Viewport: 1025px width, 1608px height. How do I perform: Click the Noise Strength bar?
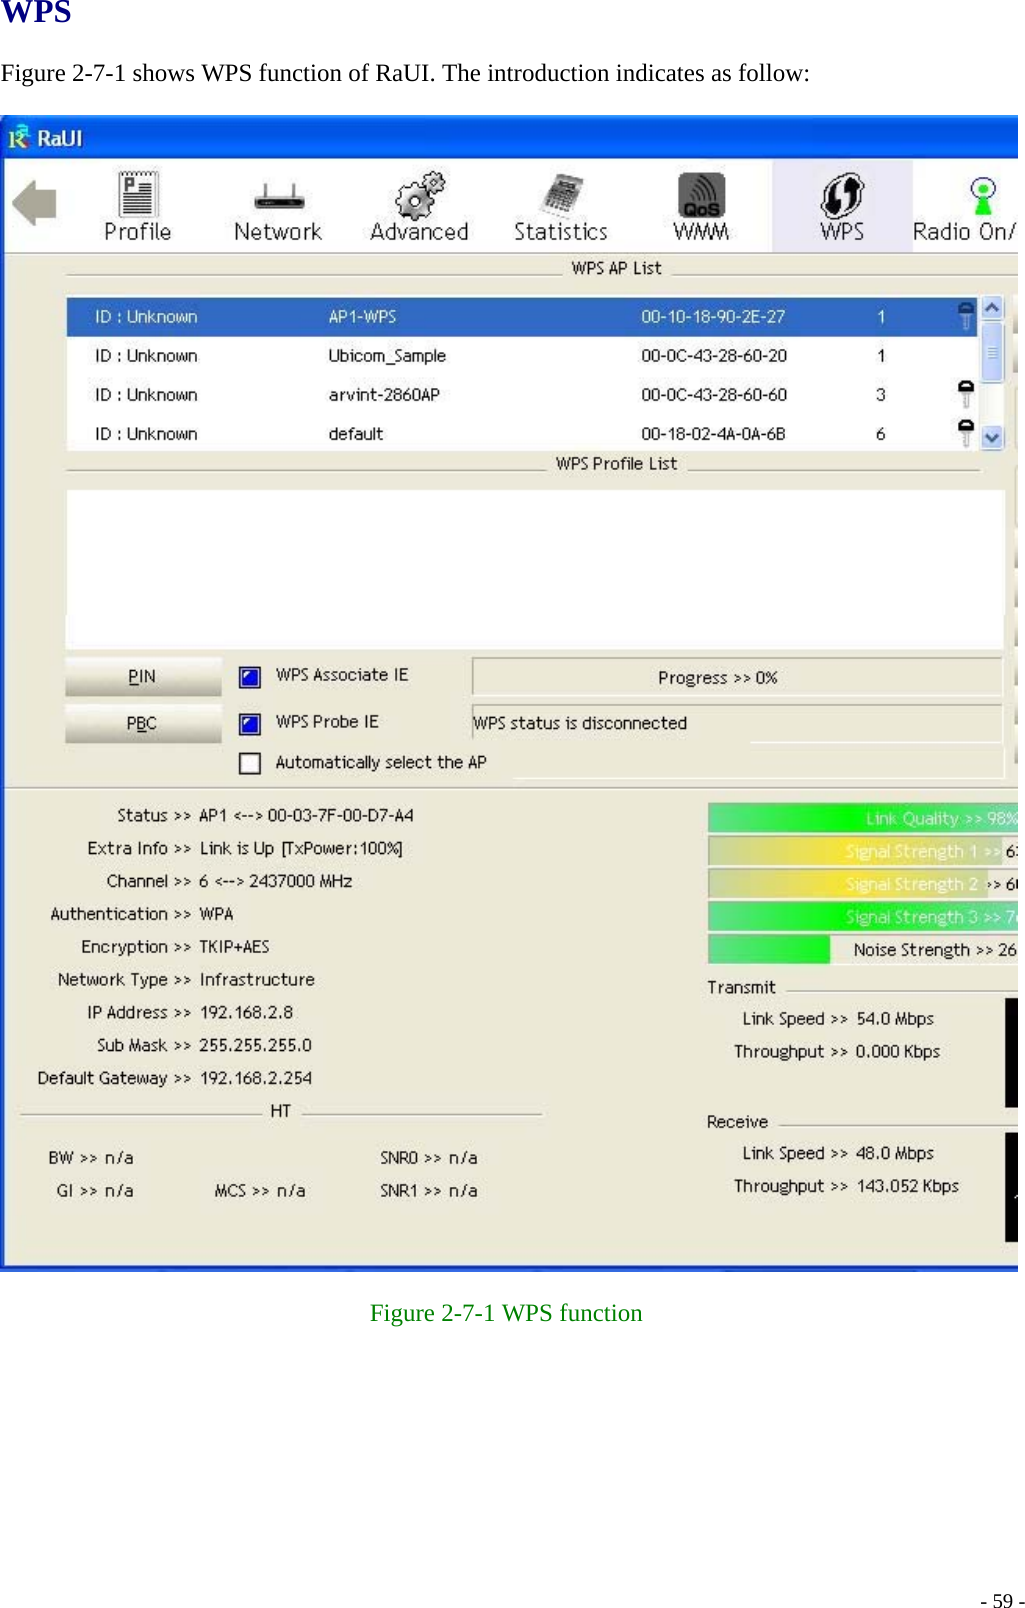tap(862, 950)
